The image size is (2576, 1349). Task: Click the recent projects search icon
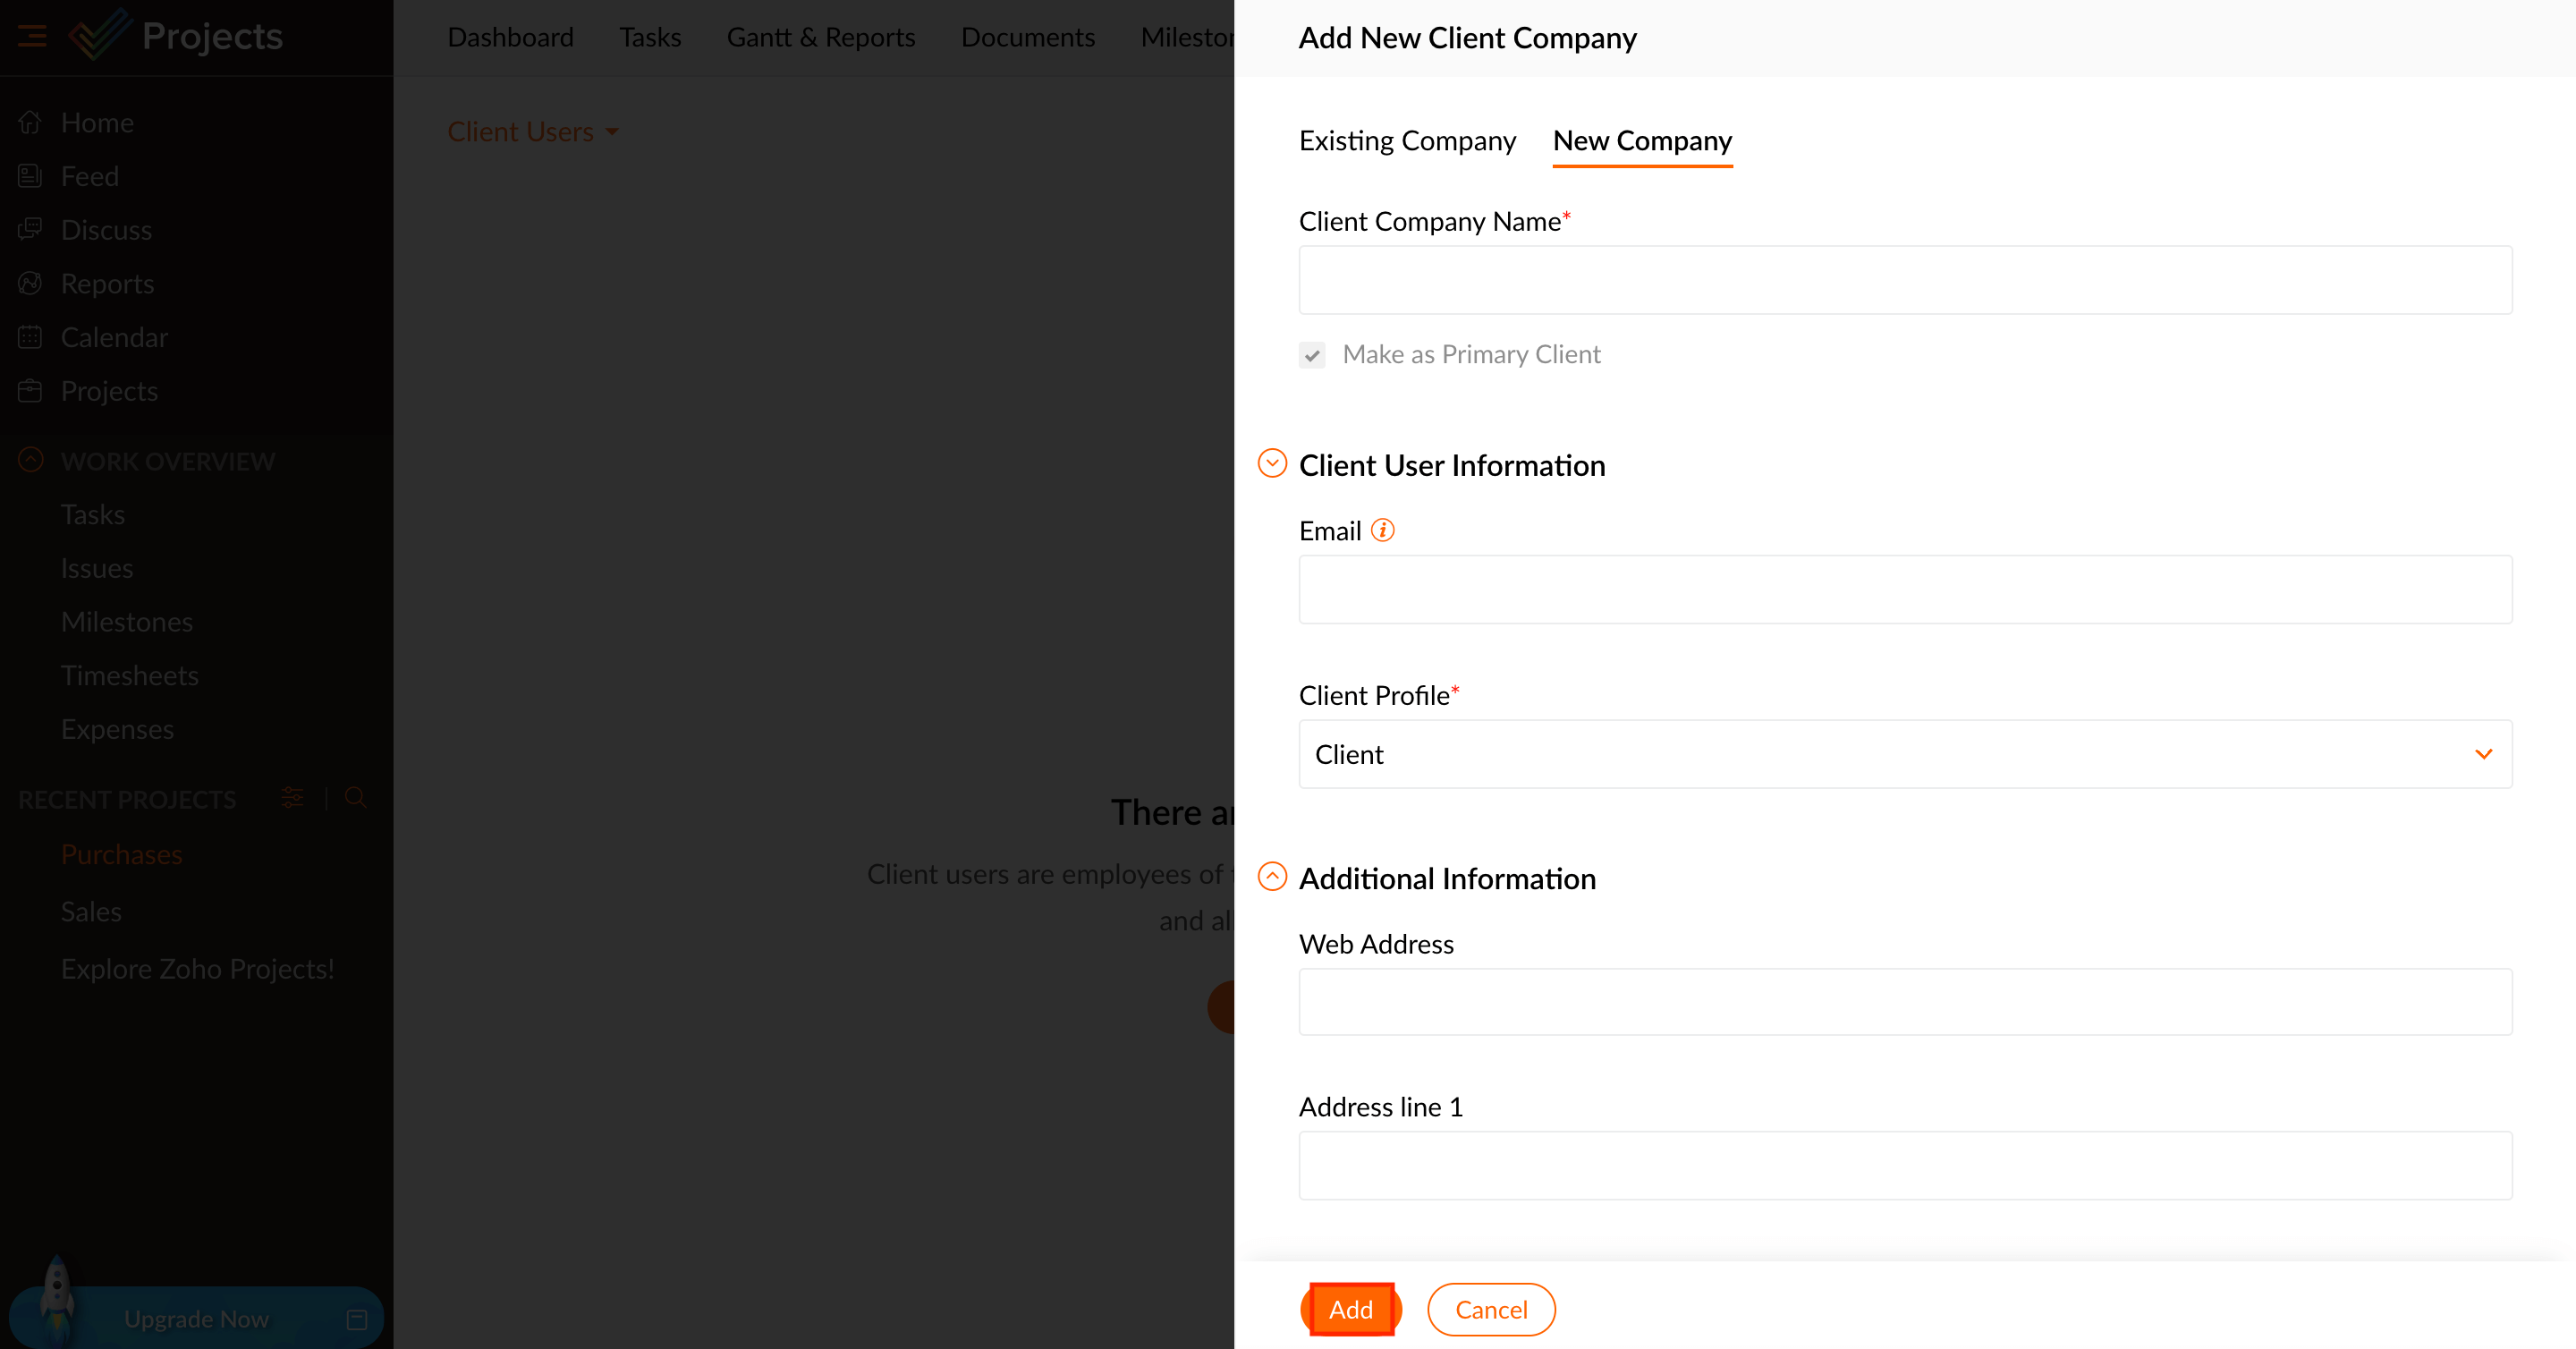coord(355,798)
